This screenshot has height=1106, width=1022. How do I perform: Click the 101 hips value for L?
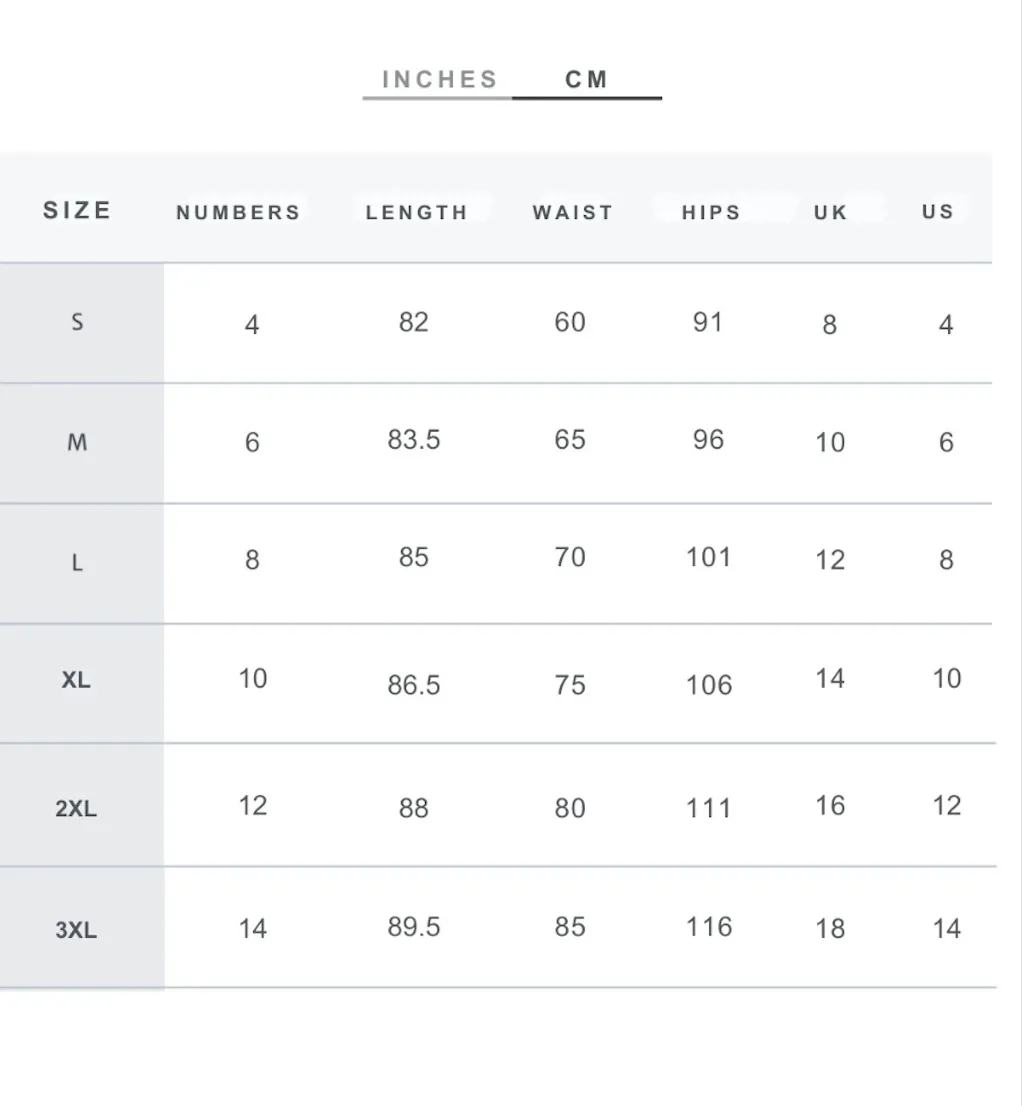(709, 557)
